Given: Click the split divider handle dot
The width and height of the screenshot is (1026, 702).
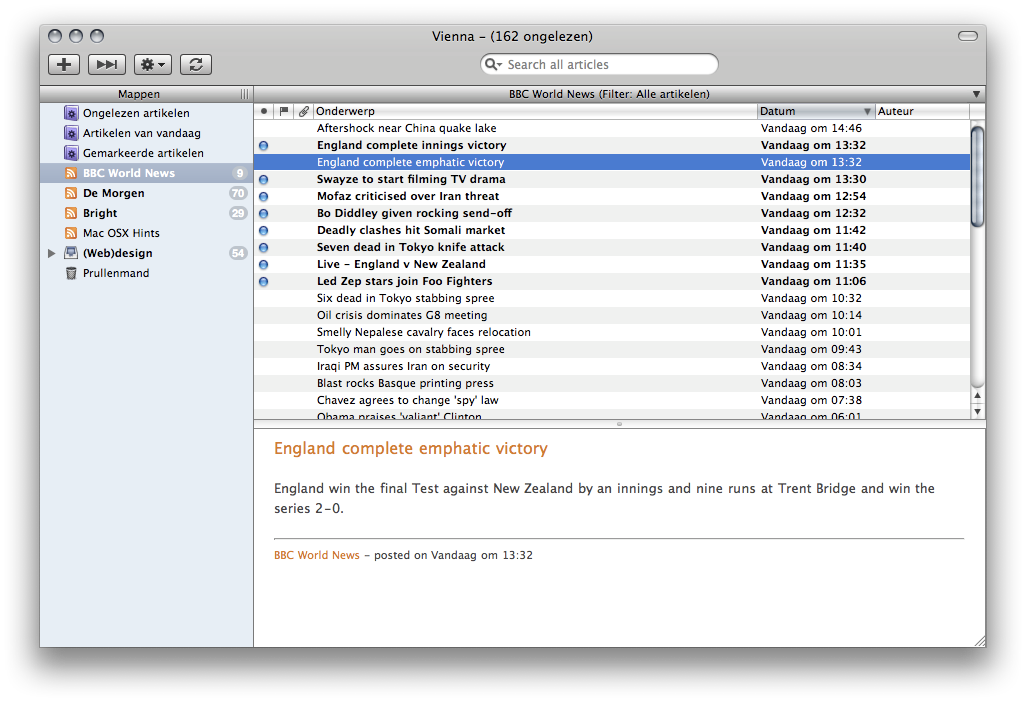Looking at the screenshot, I should tap(619, 424).
